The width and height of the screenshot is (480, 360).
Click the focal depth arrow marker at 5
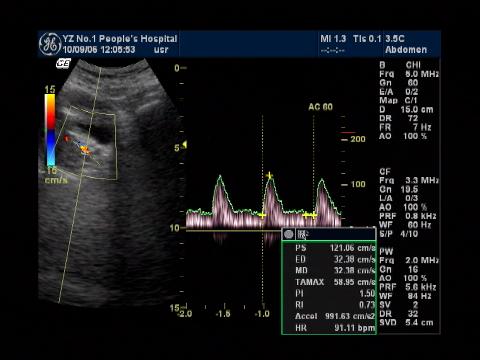click(x=184, y=145)
